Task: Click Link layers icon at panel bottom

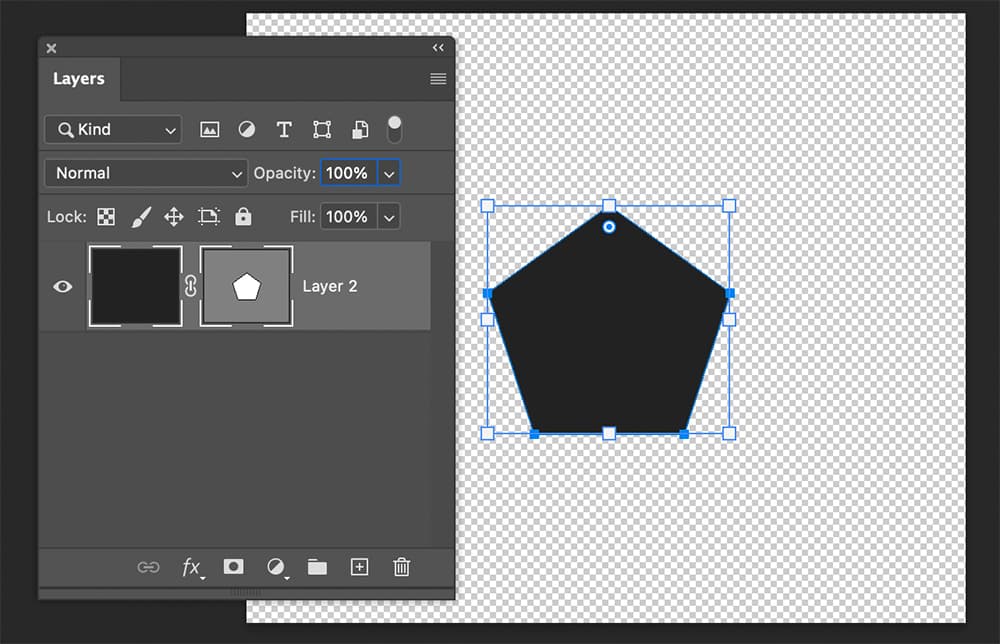Action: [148, 567]
